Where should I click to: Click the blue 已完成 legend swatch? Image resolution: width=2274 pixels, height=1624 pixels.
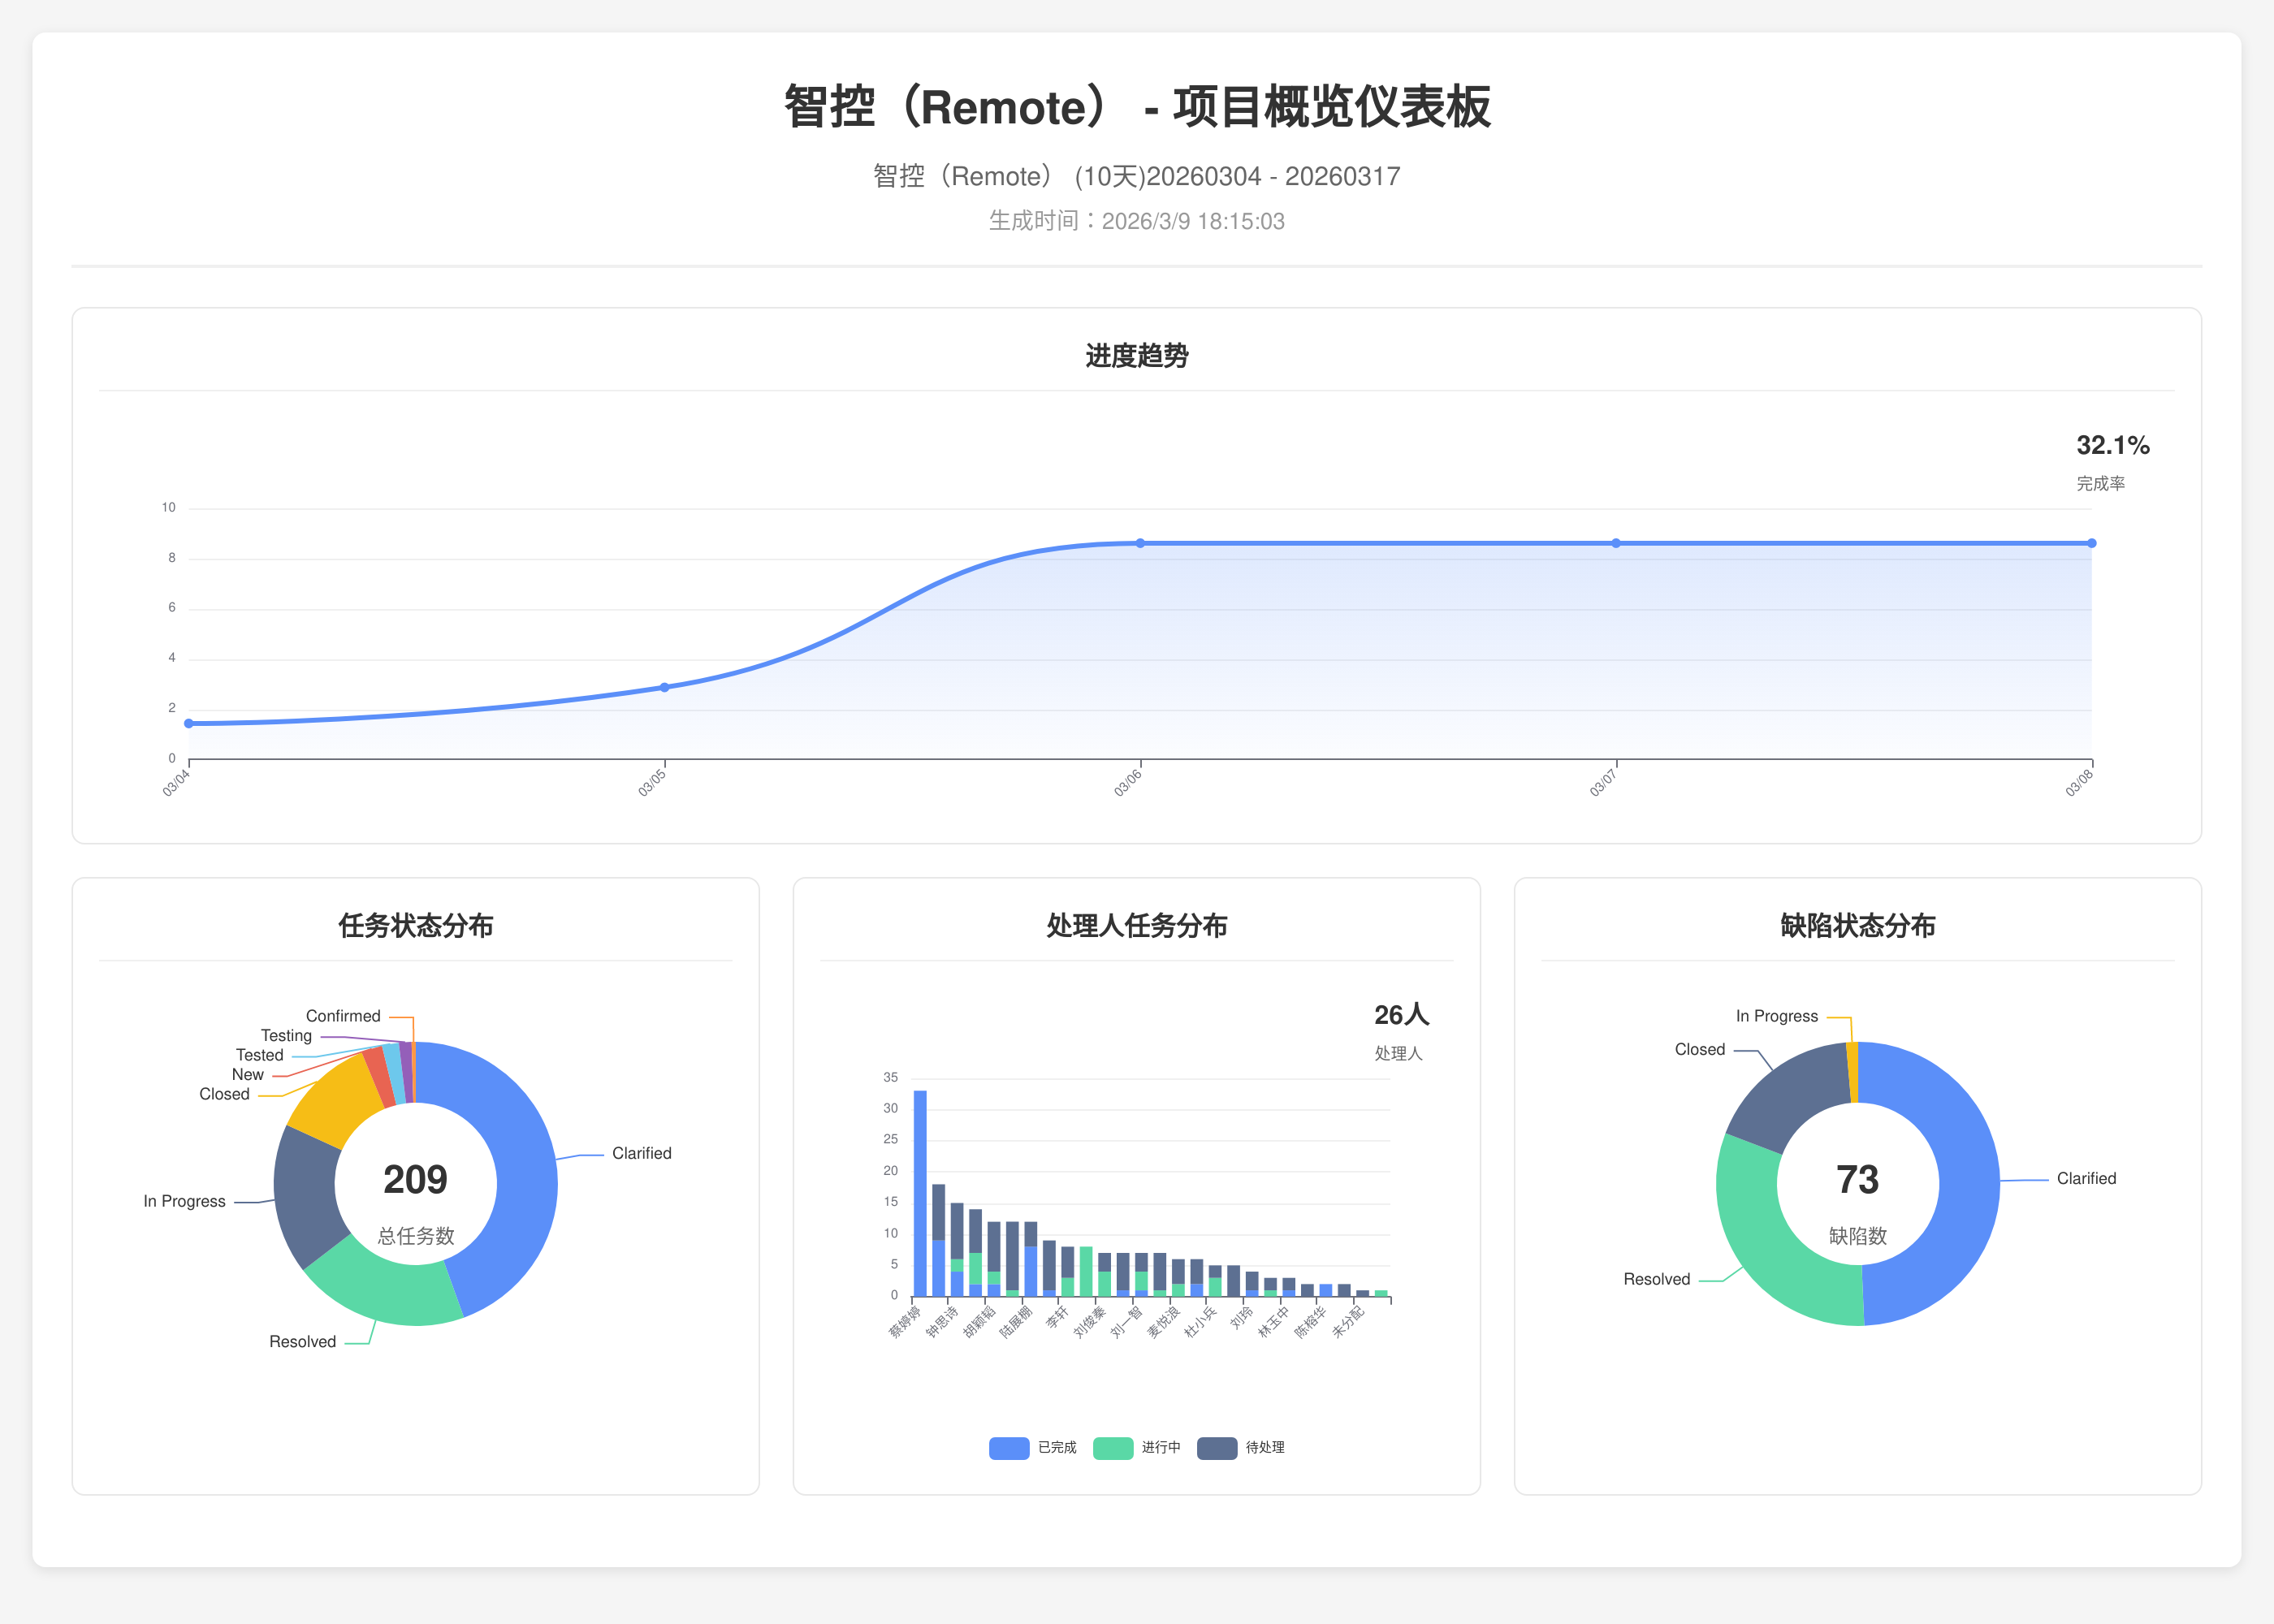click(x=1008, y=1447)
